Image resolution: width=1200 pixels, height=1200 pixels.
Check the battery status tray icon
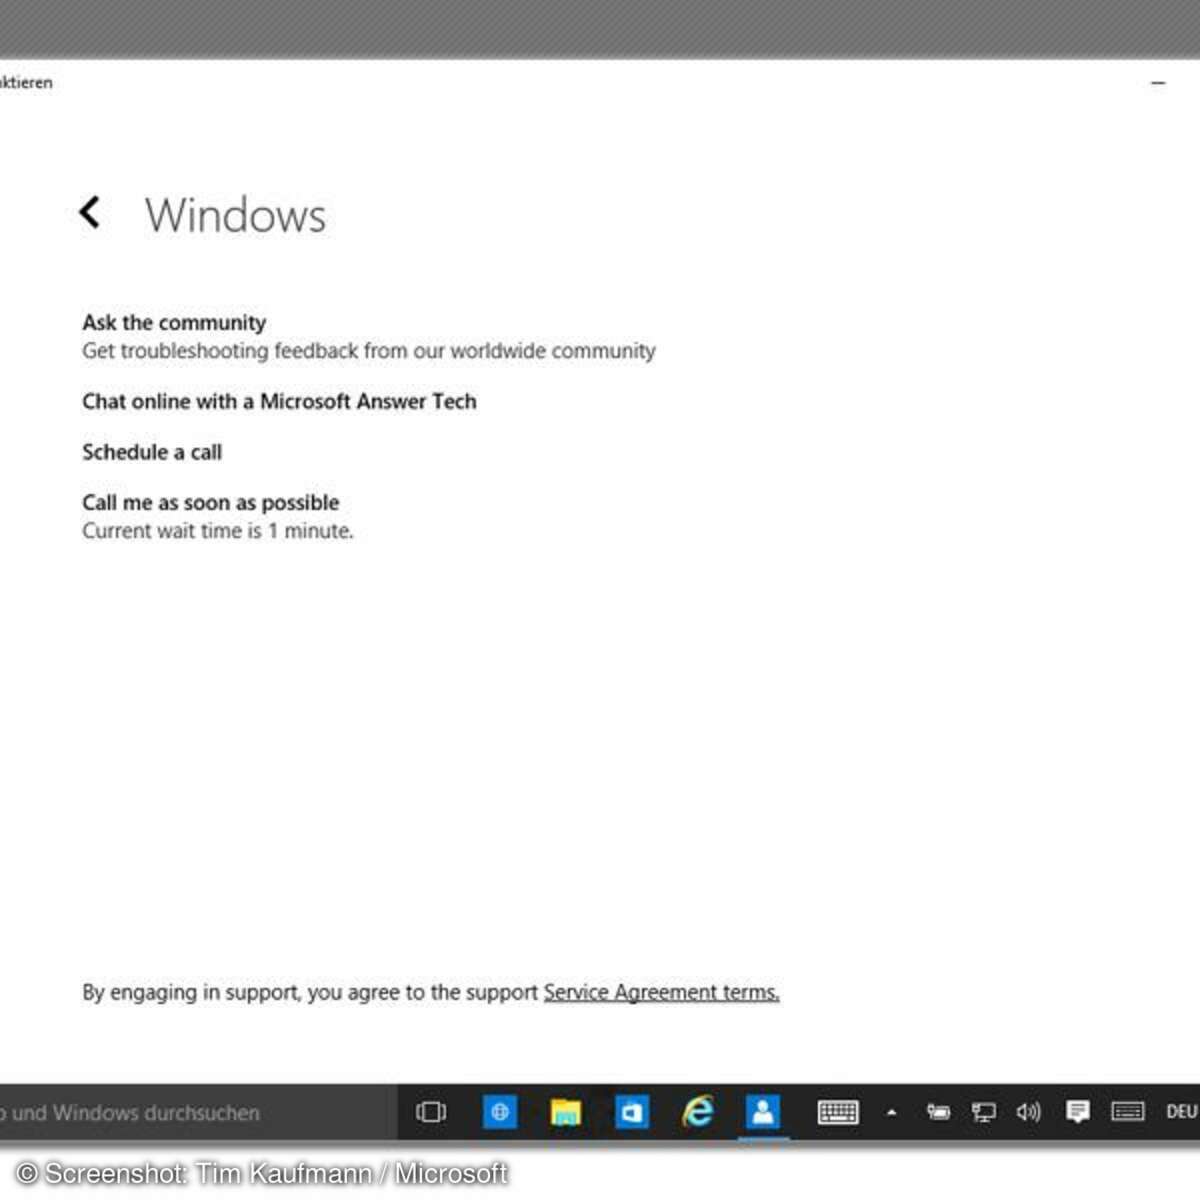pyautogui.click(x=938, y=1112)
